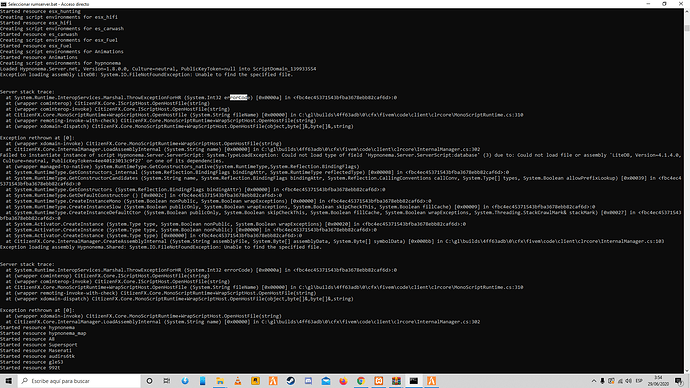Open the orange app icon left of Steam

tap(273, 381)
